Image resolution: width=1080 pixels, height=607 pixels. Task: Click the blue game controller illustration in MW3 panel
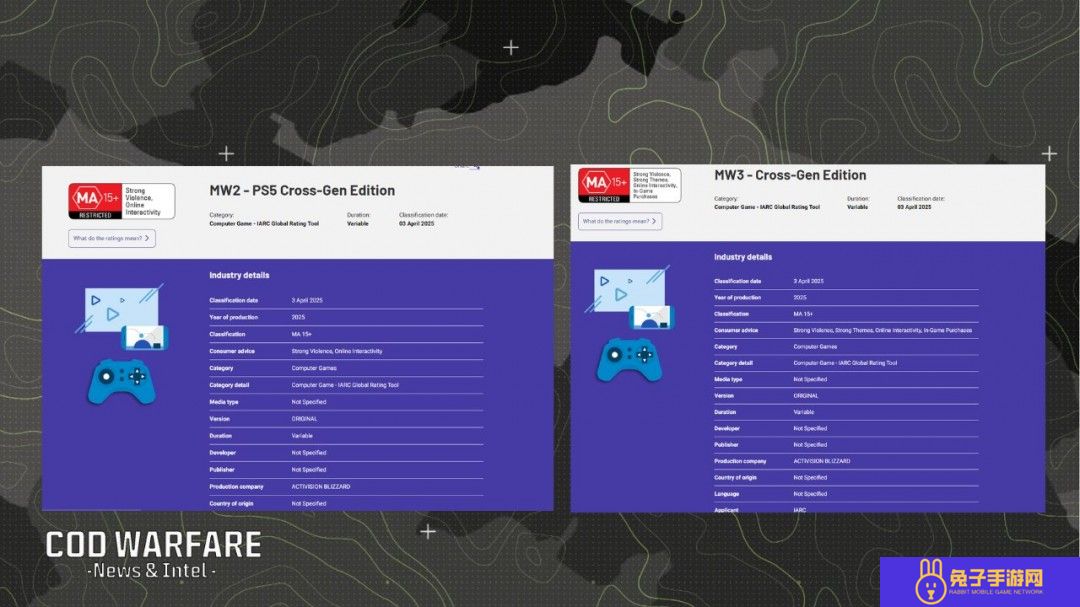click(x=629, y=359)
